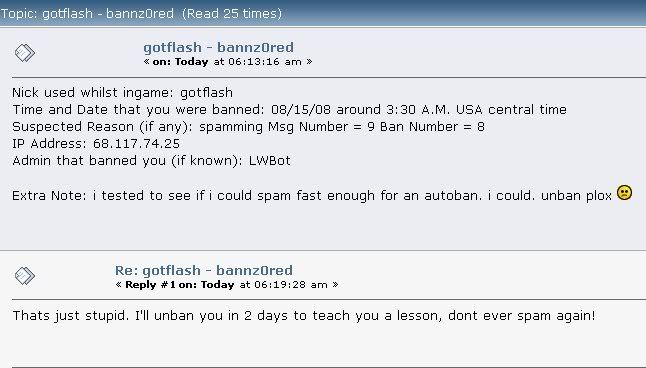Open the 'gotflash - bannz0red' post title link
Image resolution: width=646 pixels, height=368 pixels.
tap(218, 47)
